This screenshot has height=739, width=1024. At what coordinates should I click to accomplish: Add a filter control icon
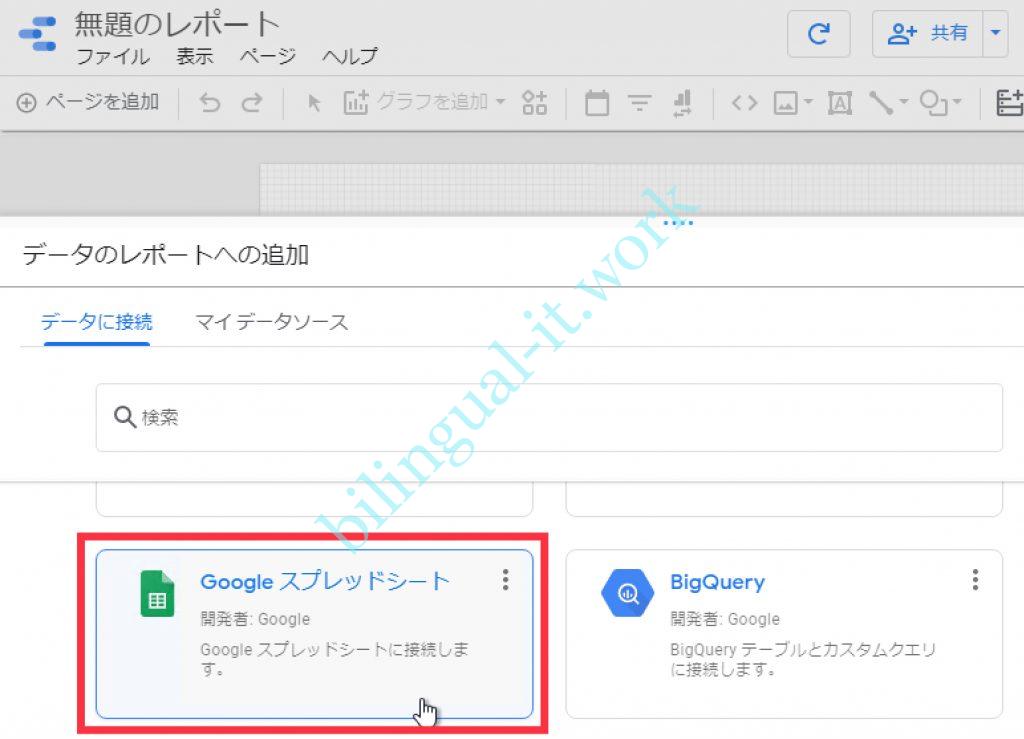pyautogui.click(x=640, y=102)
